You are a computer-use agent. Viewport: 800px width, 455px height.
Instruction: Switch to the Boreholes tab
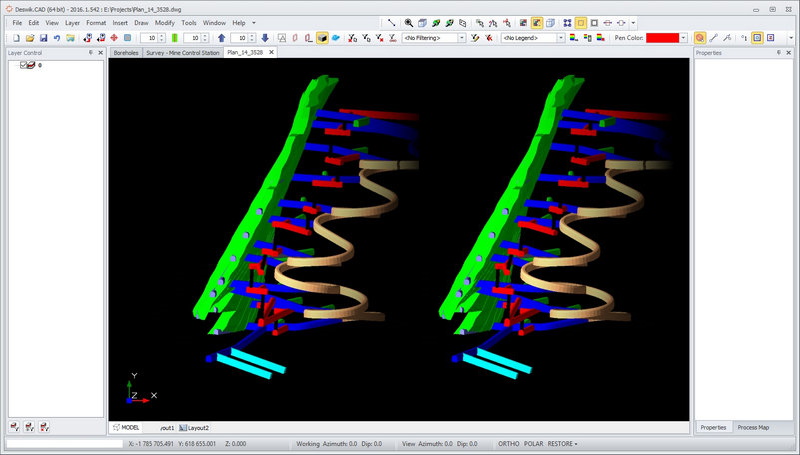click(126, 52)
